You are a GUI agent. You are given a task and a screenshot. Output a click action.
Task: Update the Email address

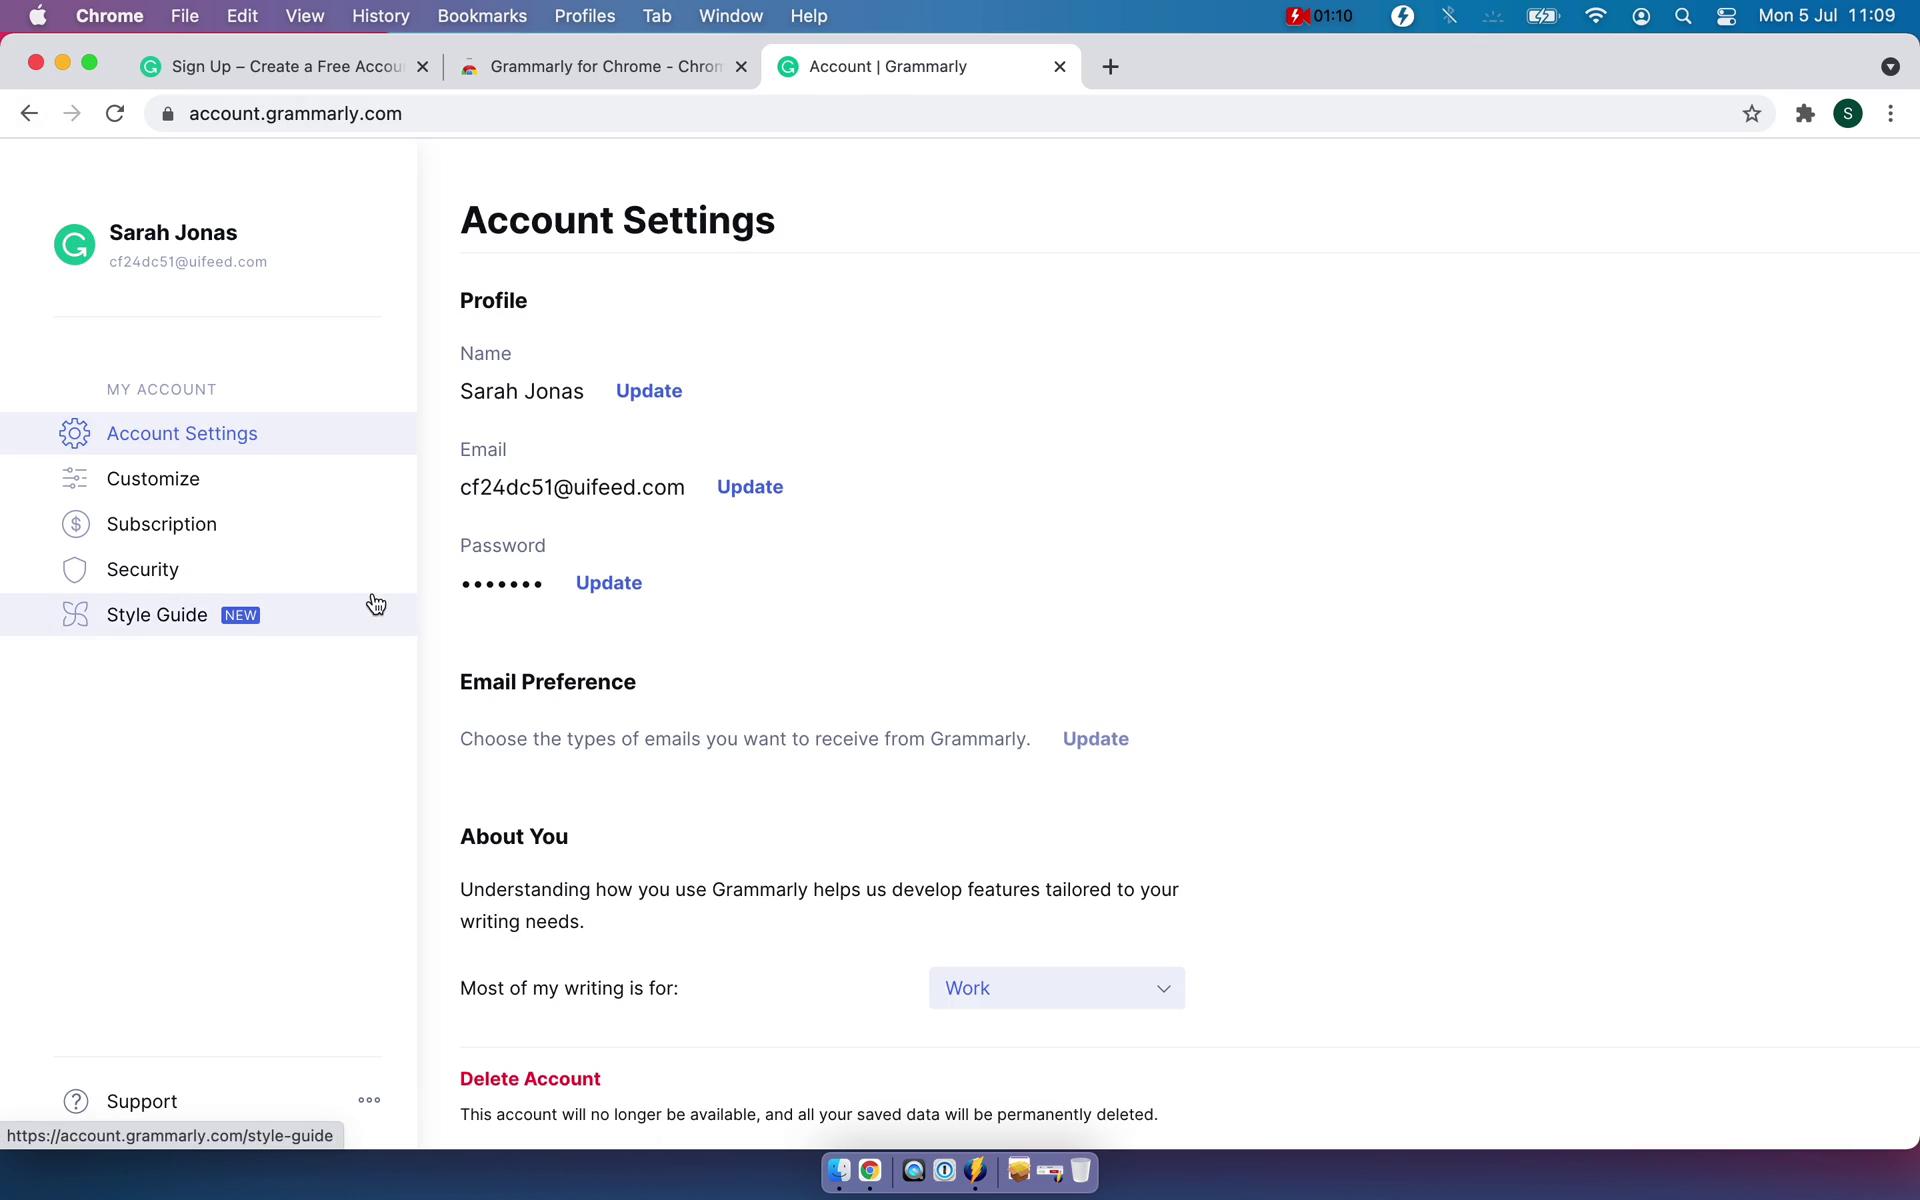coord(750,487)
